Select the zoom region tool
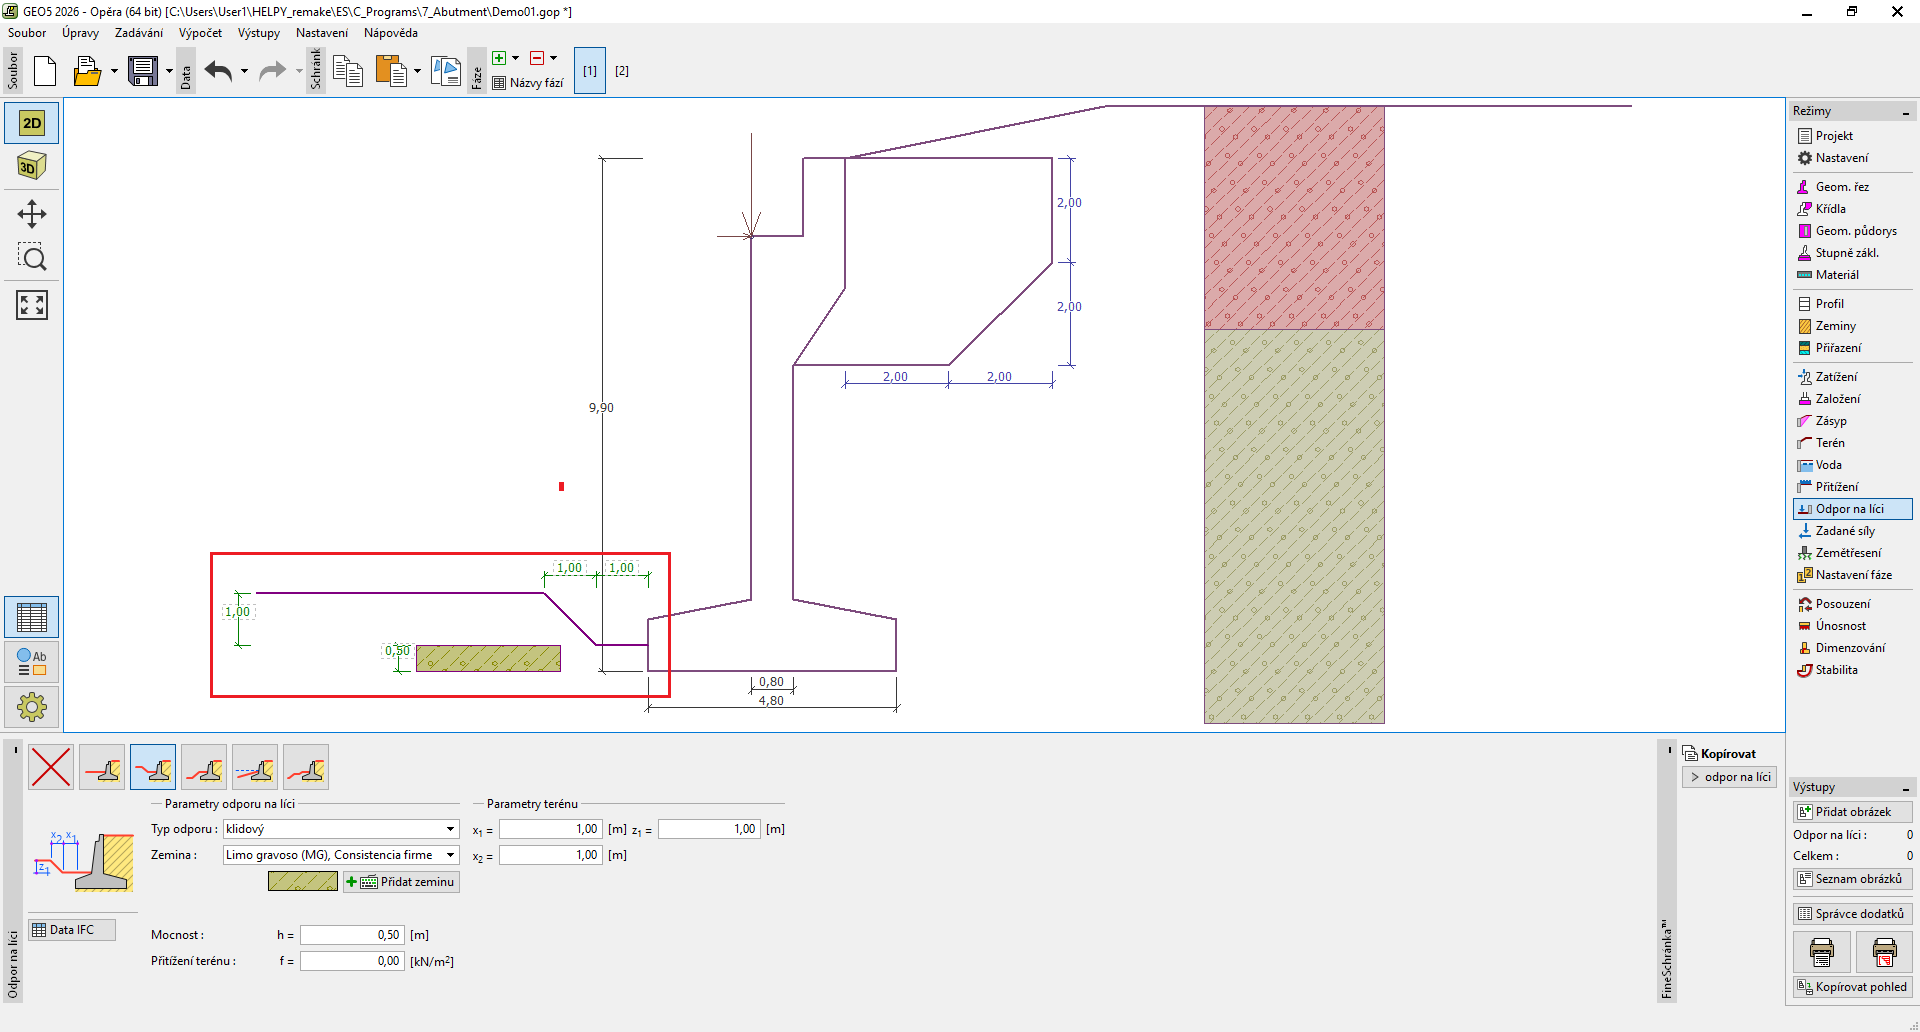This screenshot has width=1920, height=1032. 32,258
